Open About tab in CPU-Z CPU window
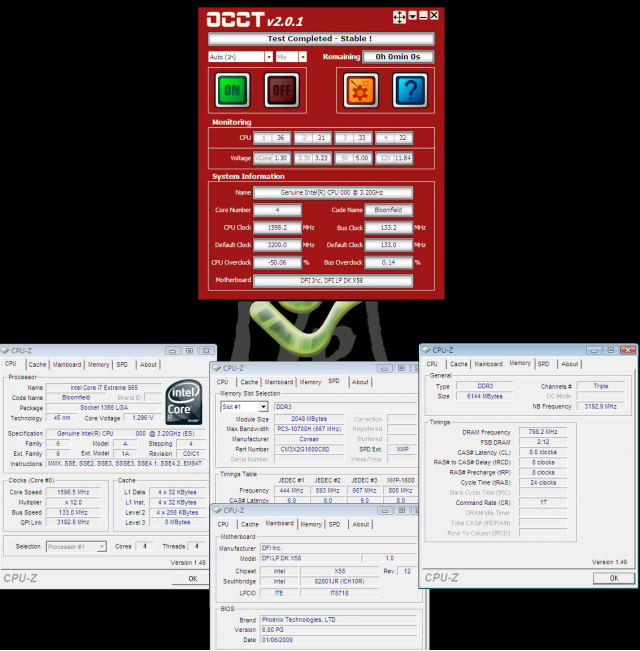640x651 pixels. point(148,365)
